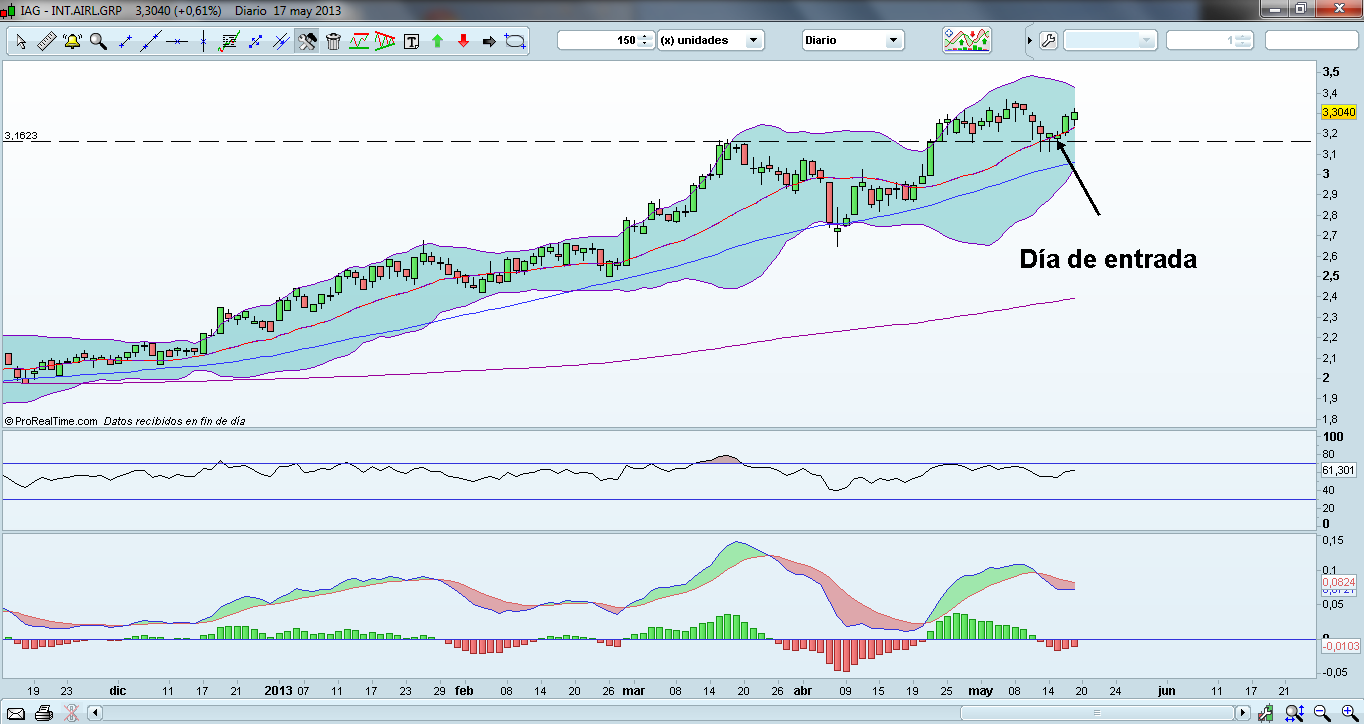Click the horizontal scrollbar thumb
The width and height of the screenshot is (1364, 724).
pyautogui.click(x=1096, y=713)
